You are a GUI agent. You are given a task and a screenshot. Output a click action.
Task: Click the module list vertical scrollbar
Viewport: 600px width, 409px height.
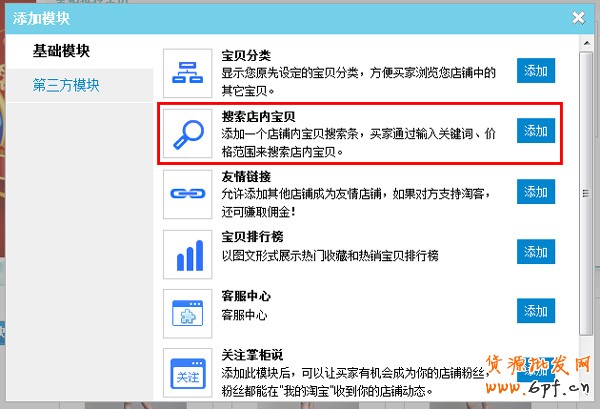[x=583, y=200]
